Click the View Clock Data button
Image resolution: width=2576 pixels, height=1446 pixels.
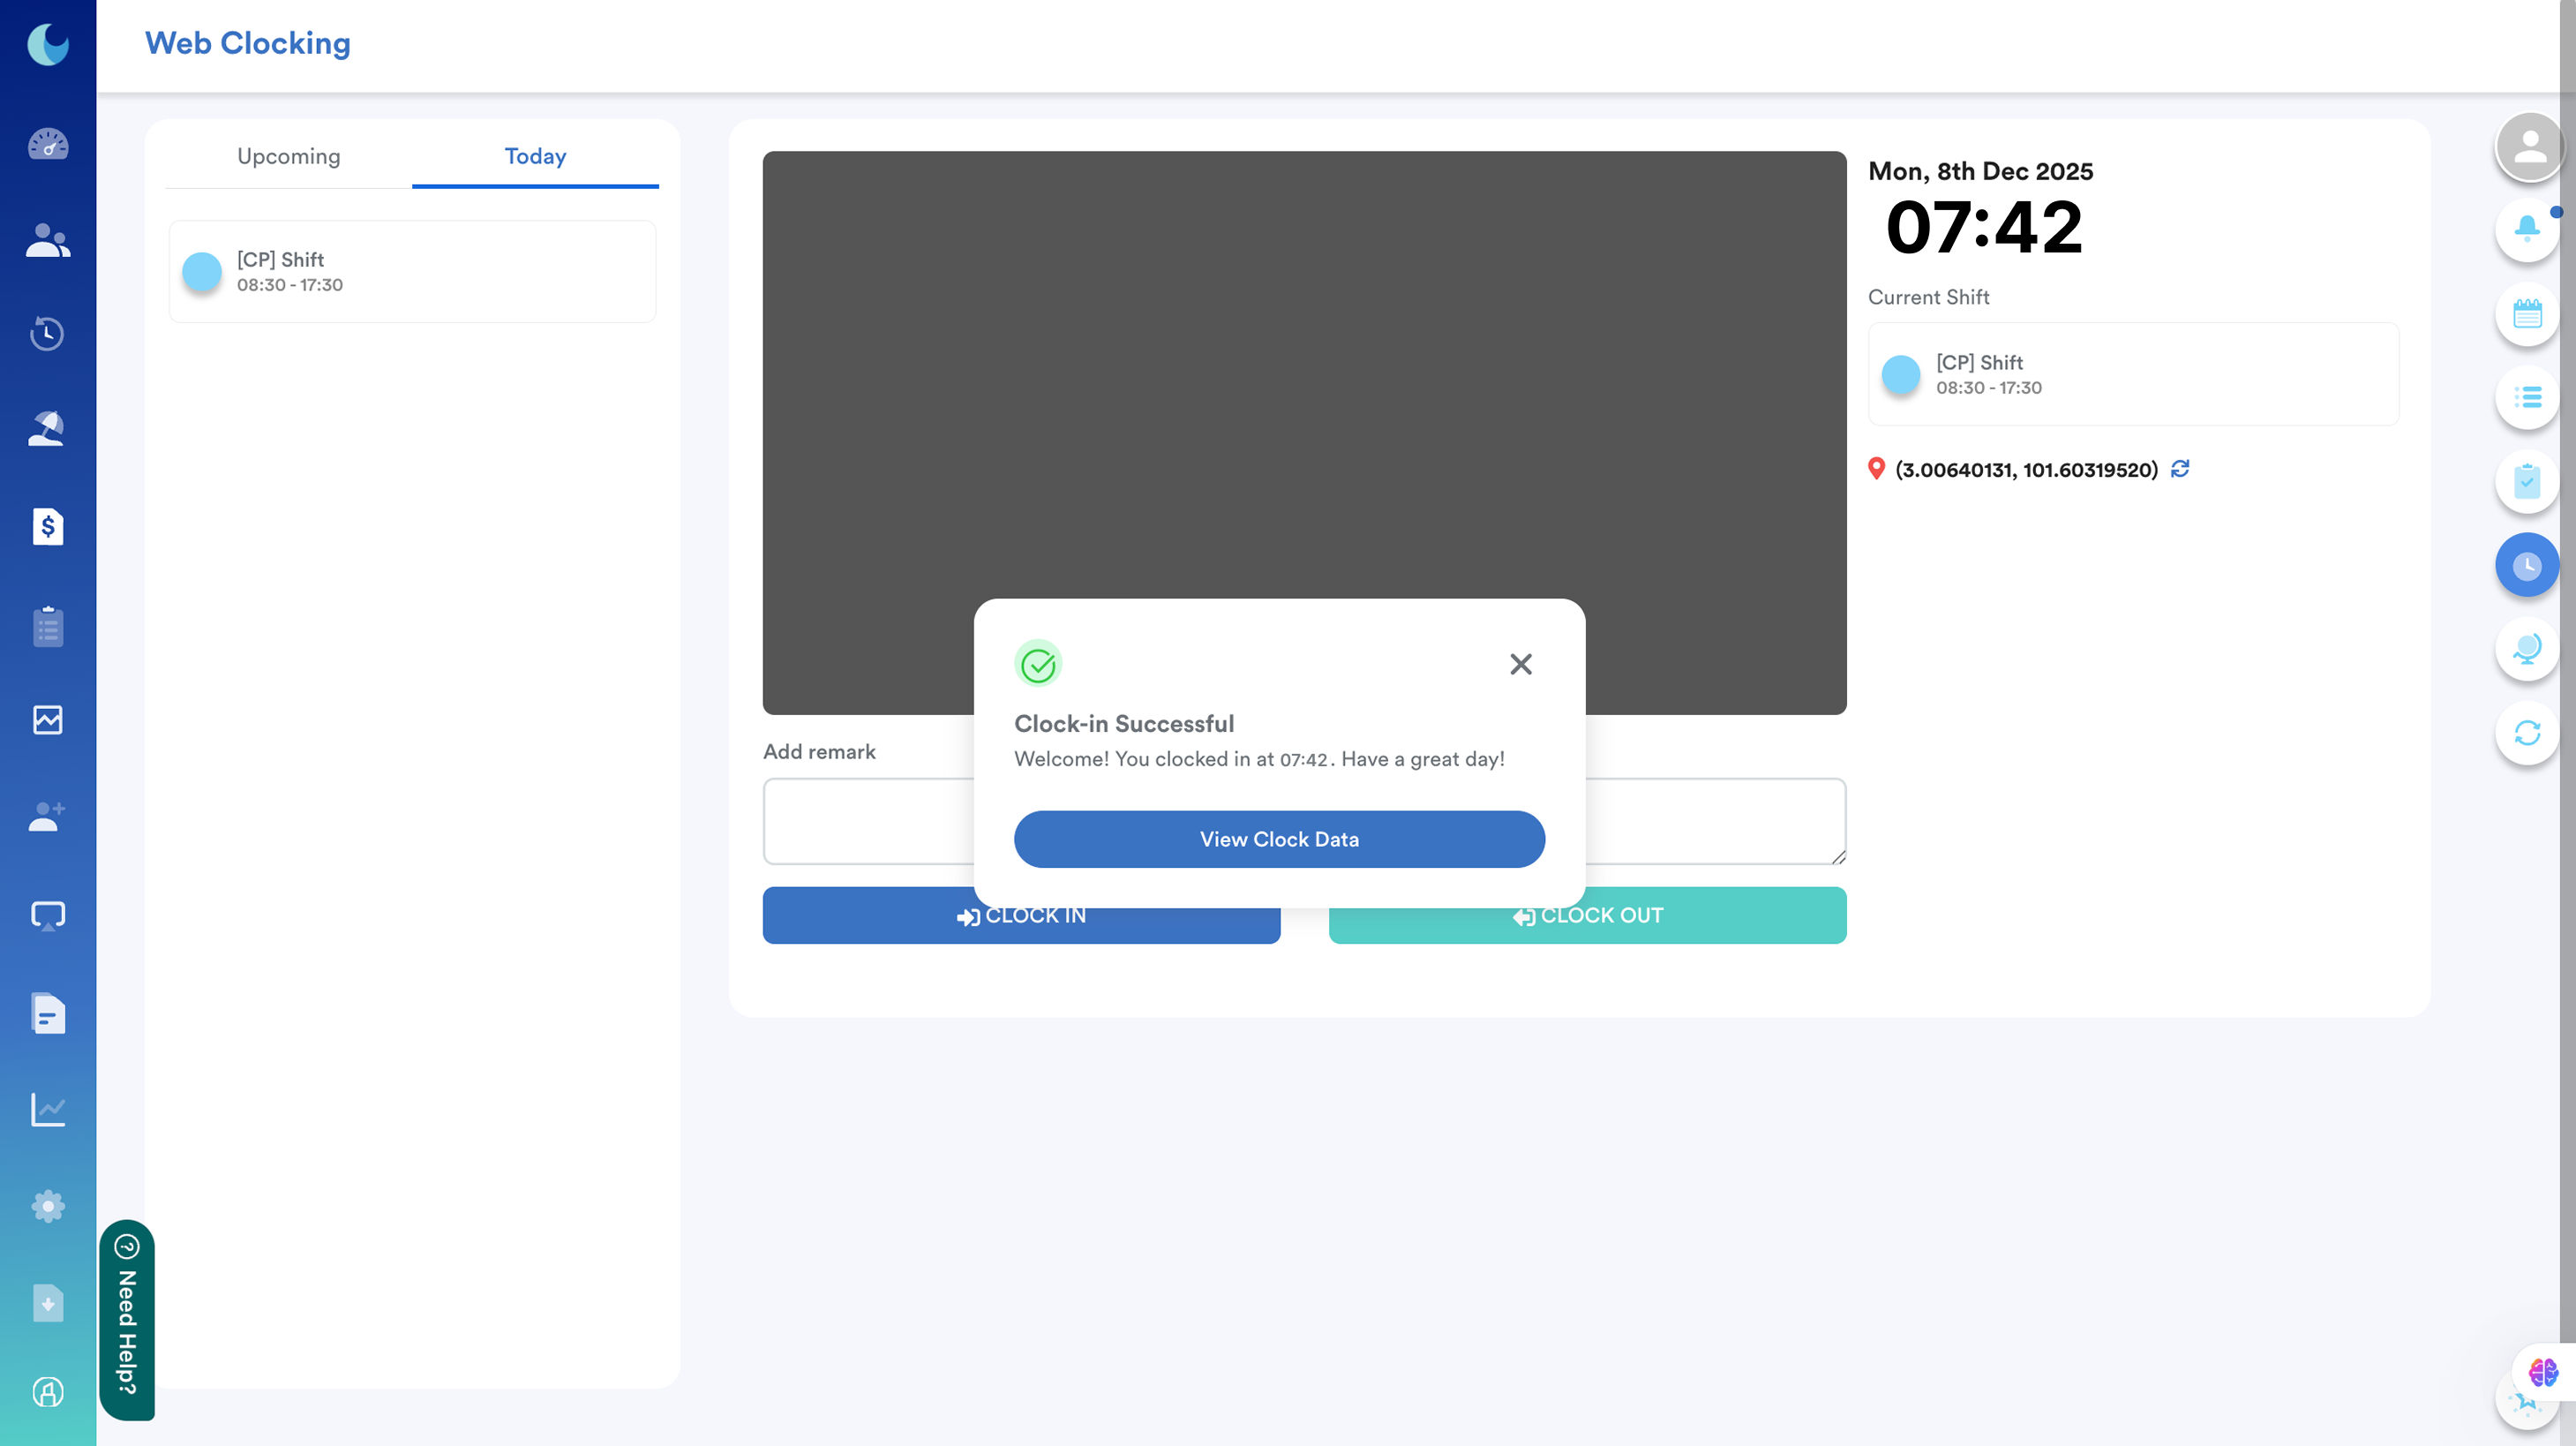(x=1279, y=839)
